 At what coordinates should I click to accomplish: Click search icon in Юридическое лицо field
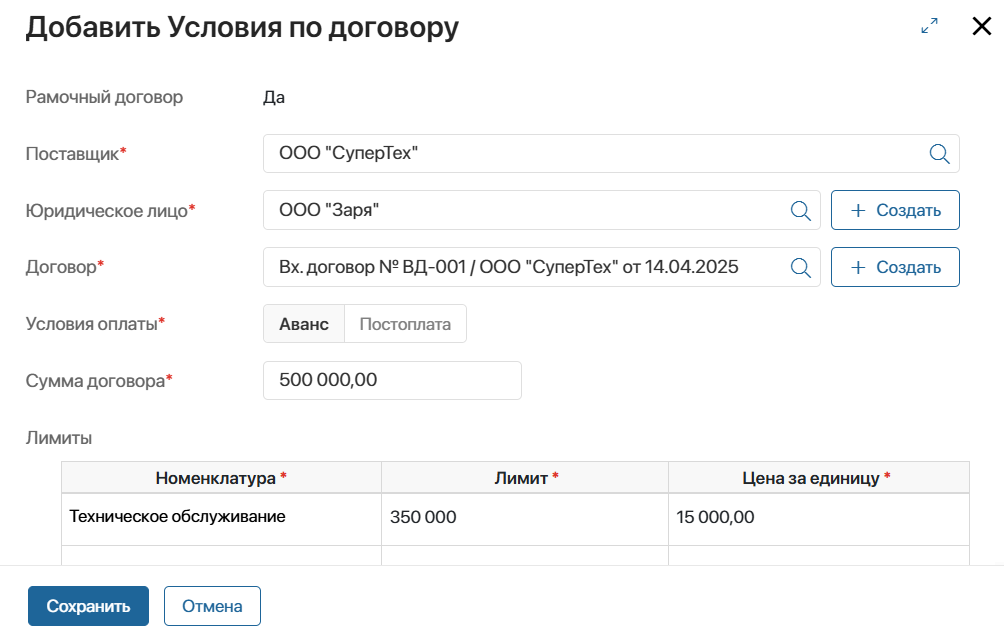click(x=800, y=210)
